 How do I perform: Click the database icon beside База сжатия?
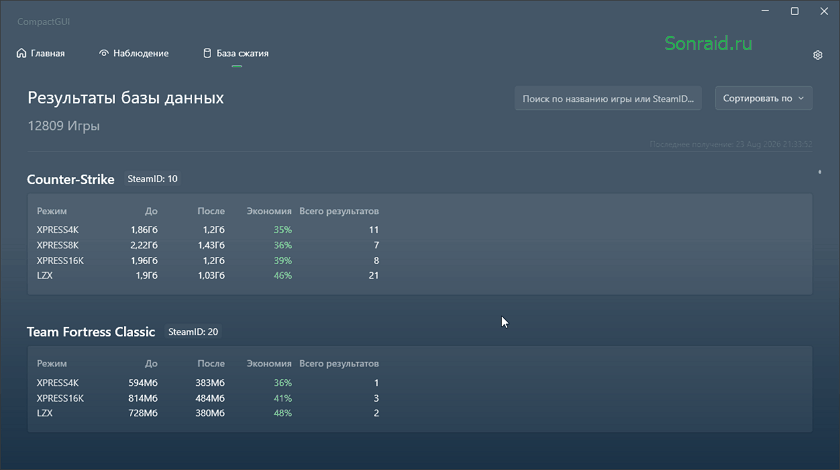point(207,53)
